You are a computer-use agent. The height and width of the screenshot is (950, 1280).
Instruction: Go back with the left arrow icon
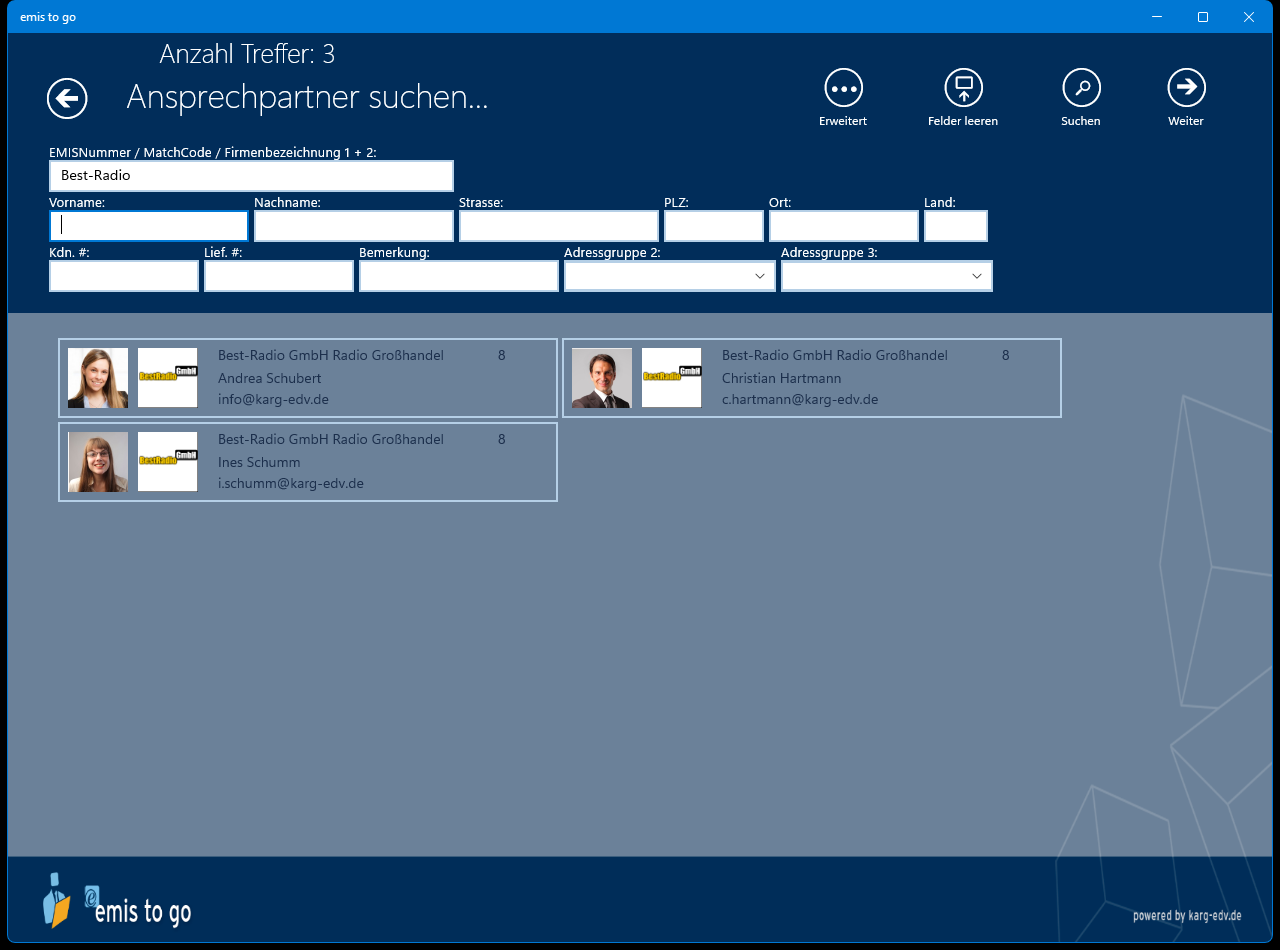tap(67, 98)
